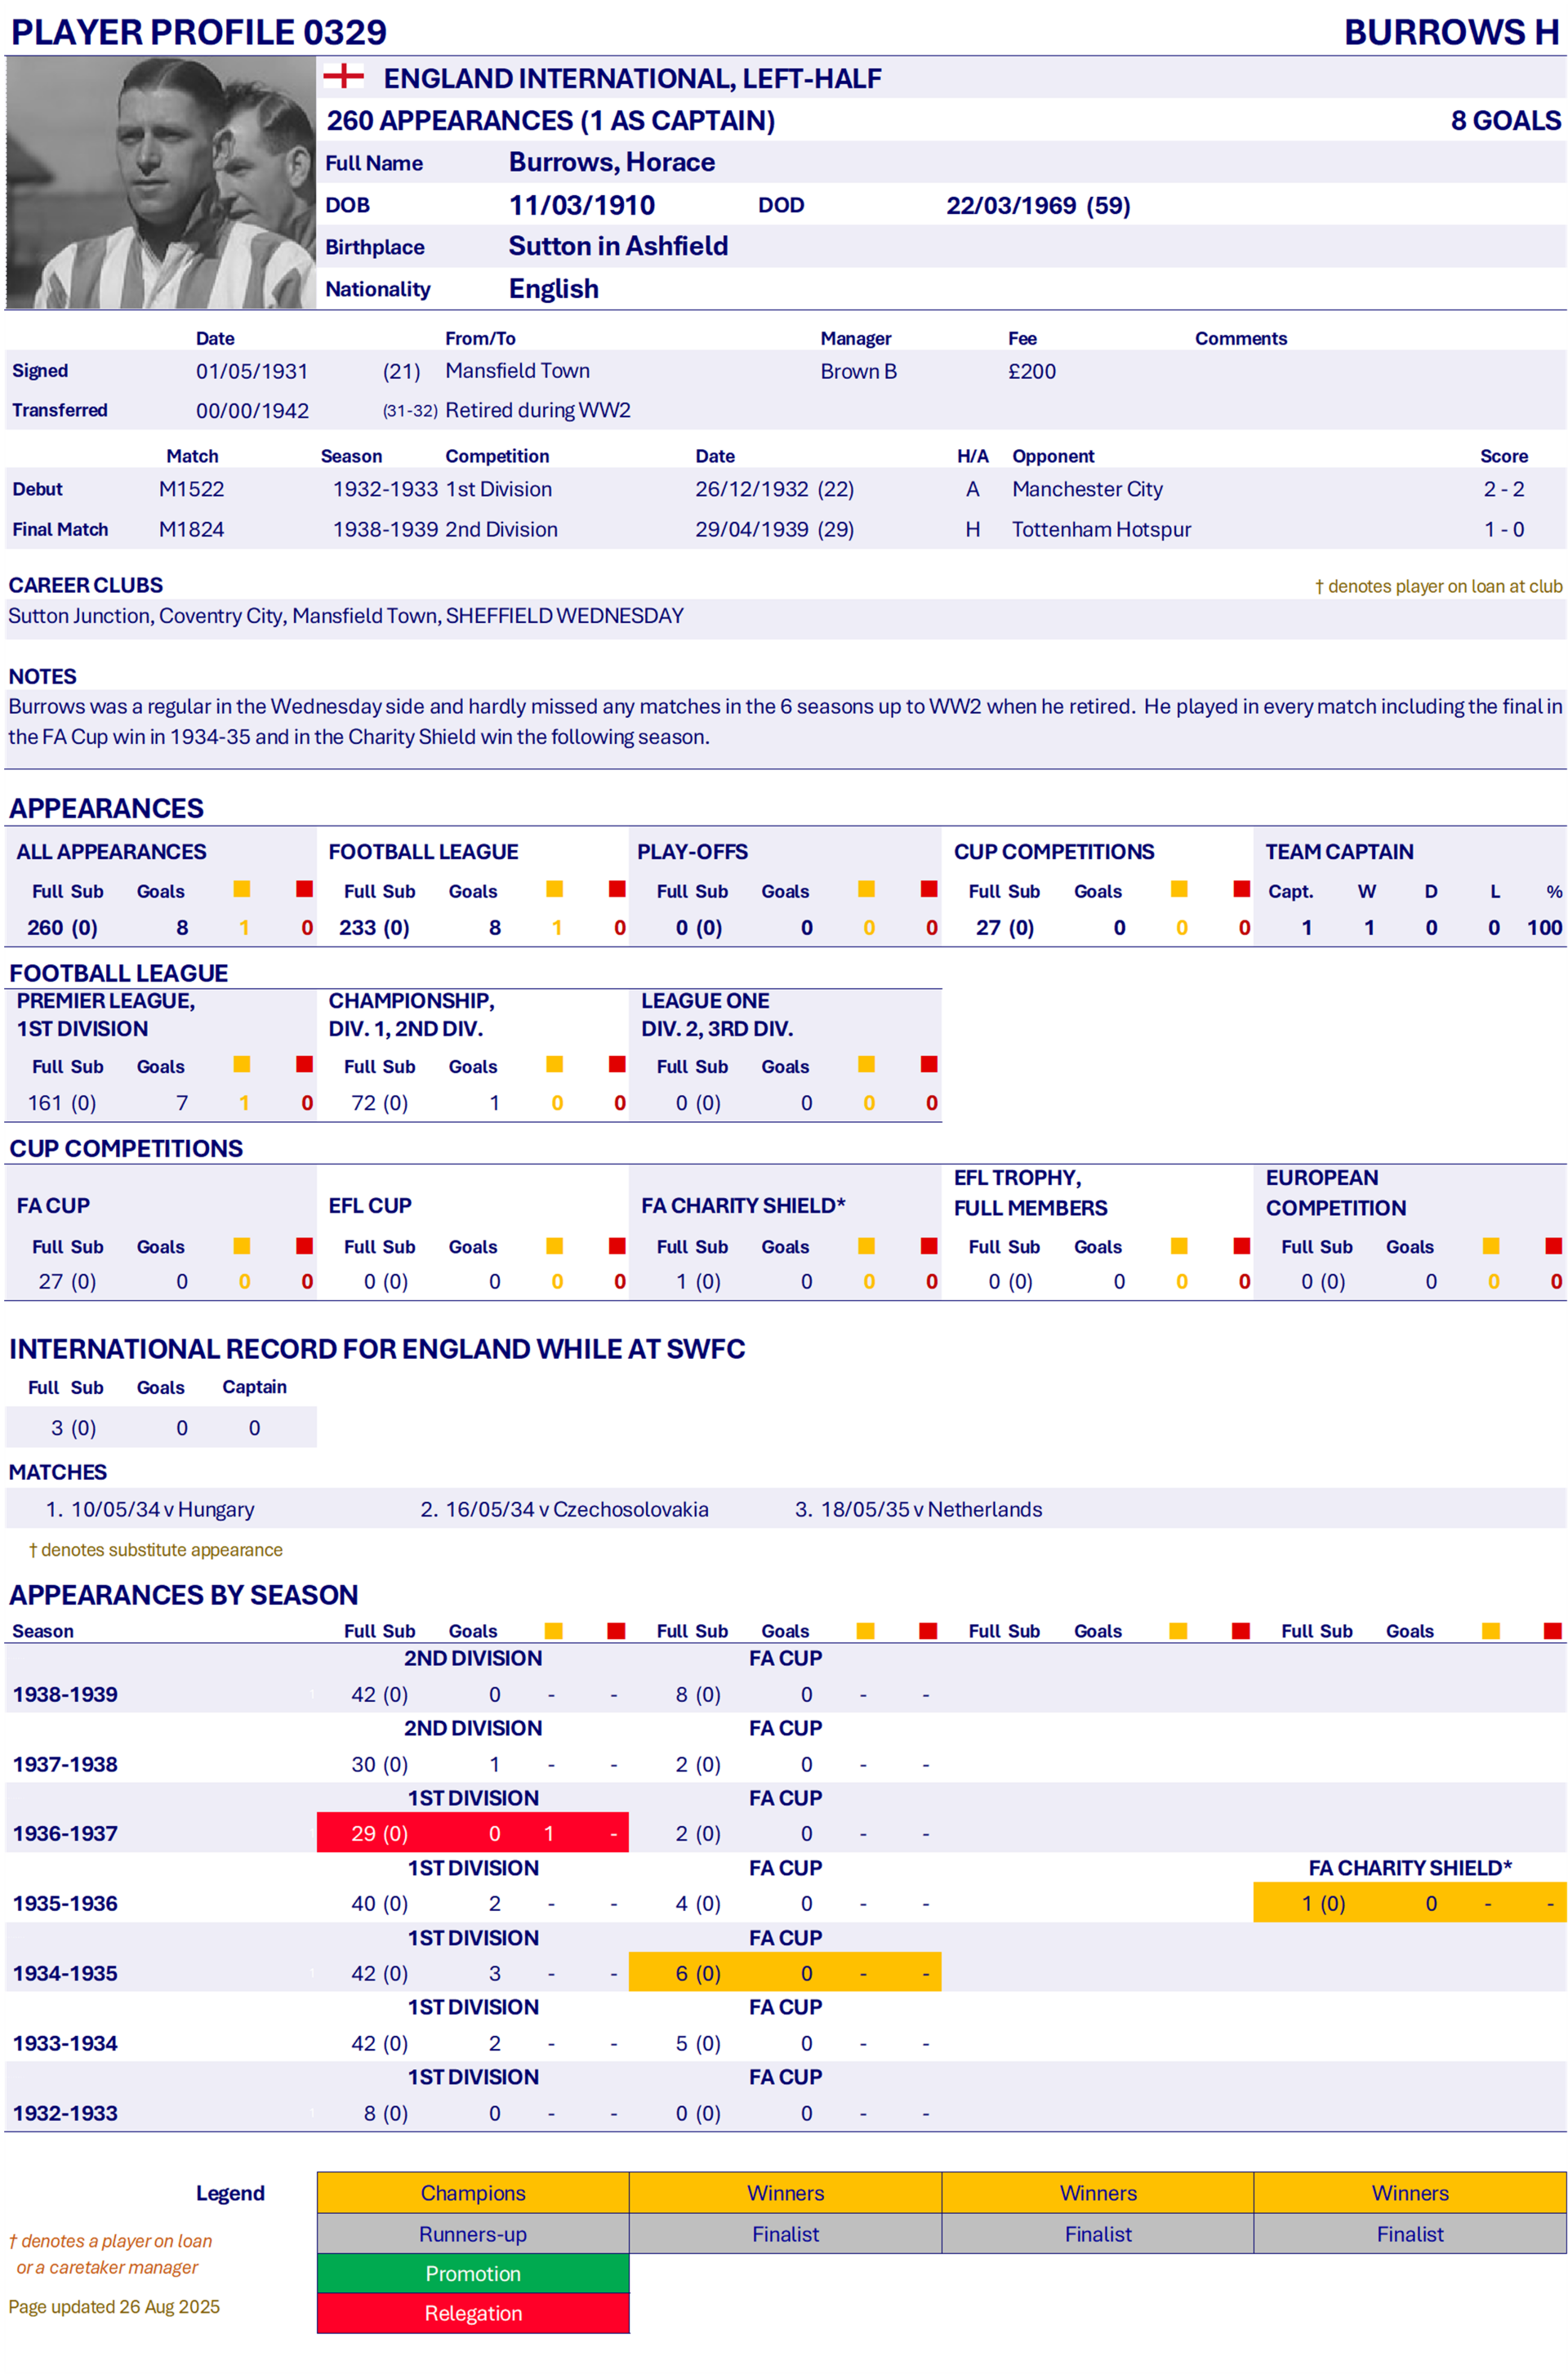Click yellow card icon under EFL Cup
The height and width of the screenshot is (2374, 1568).
[555, 1245]
